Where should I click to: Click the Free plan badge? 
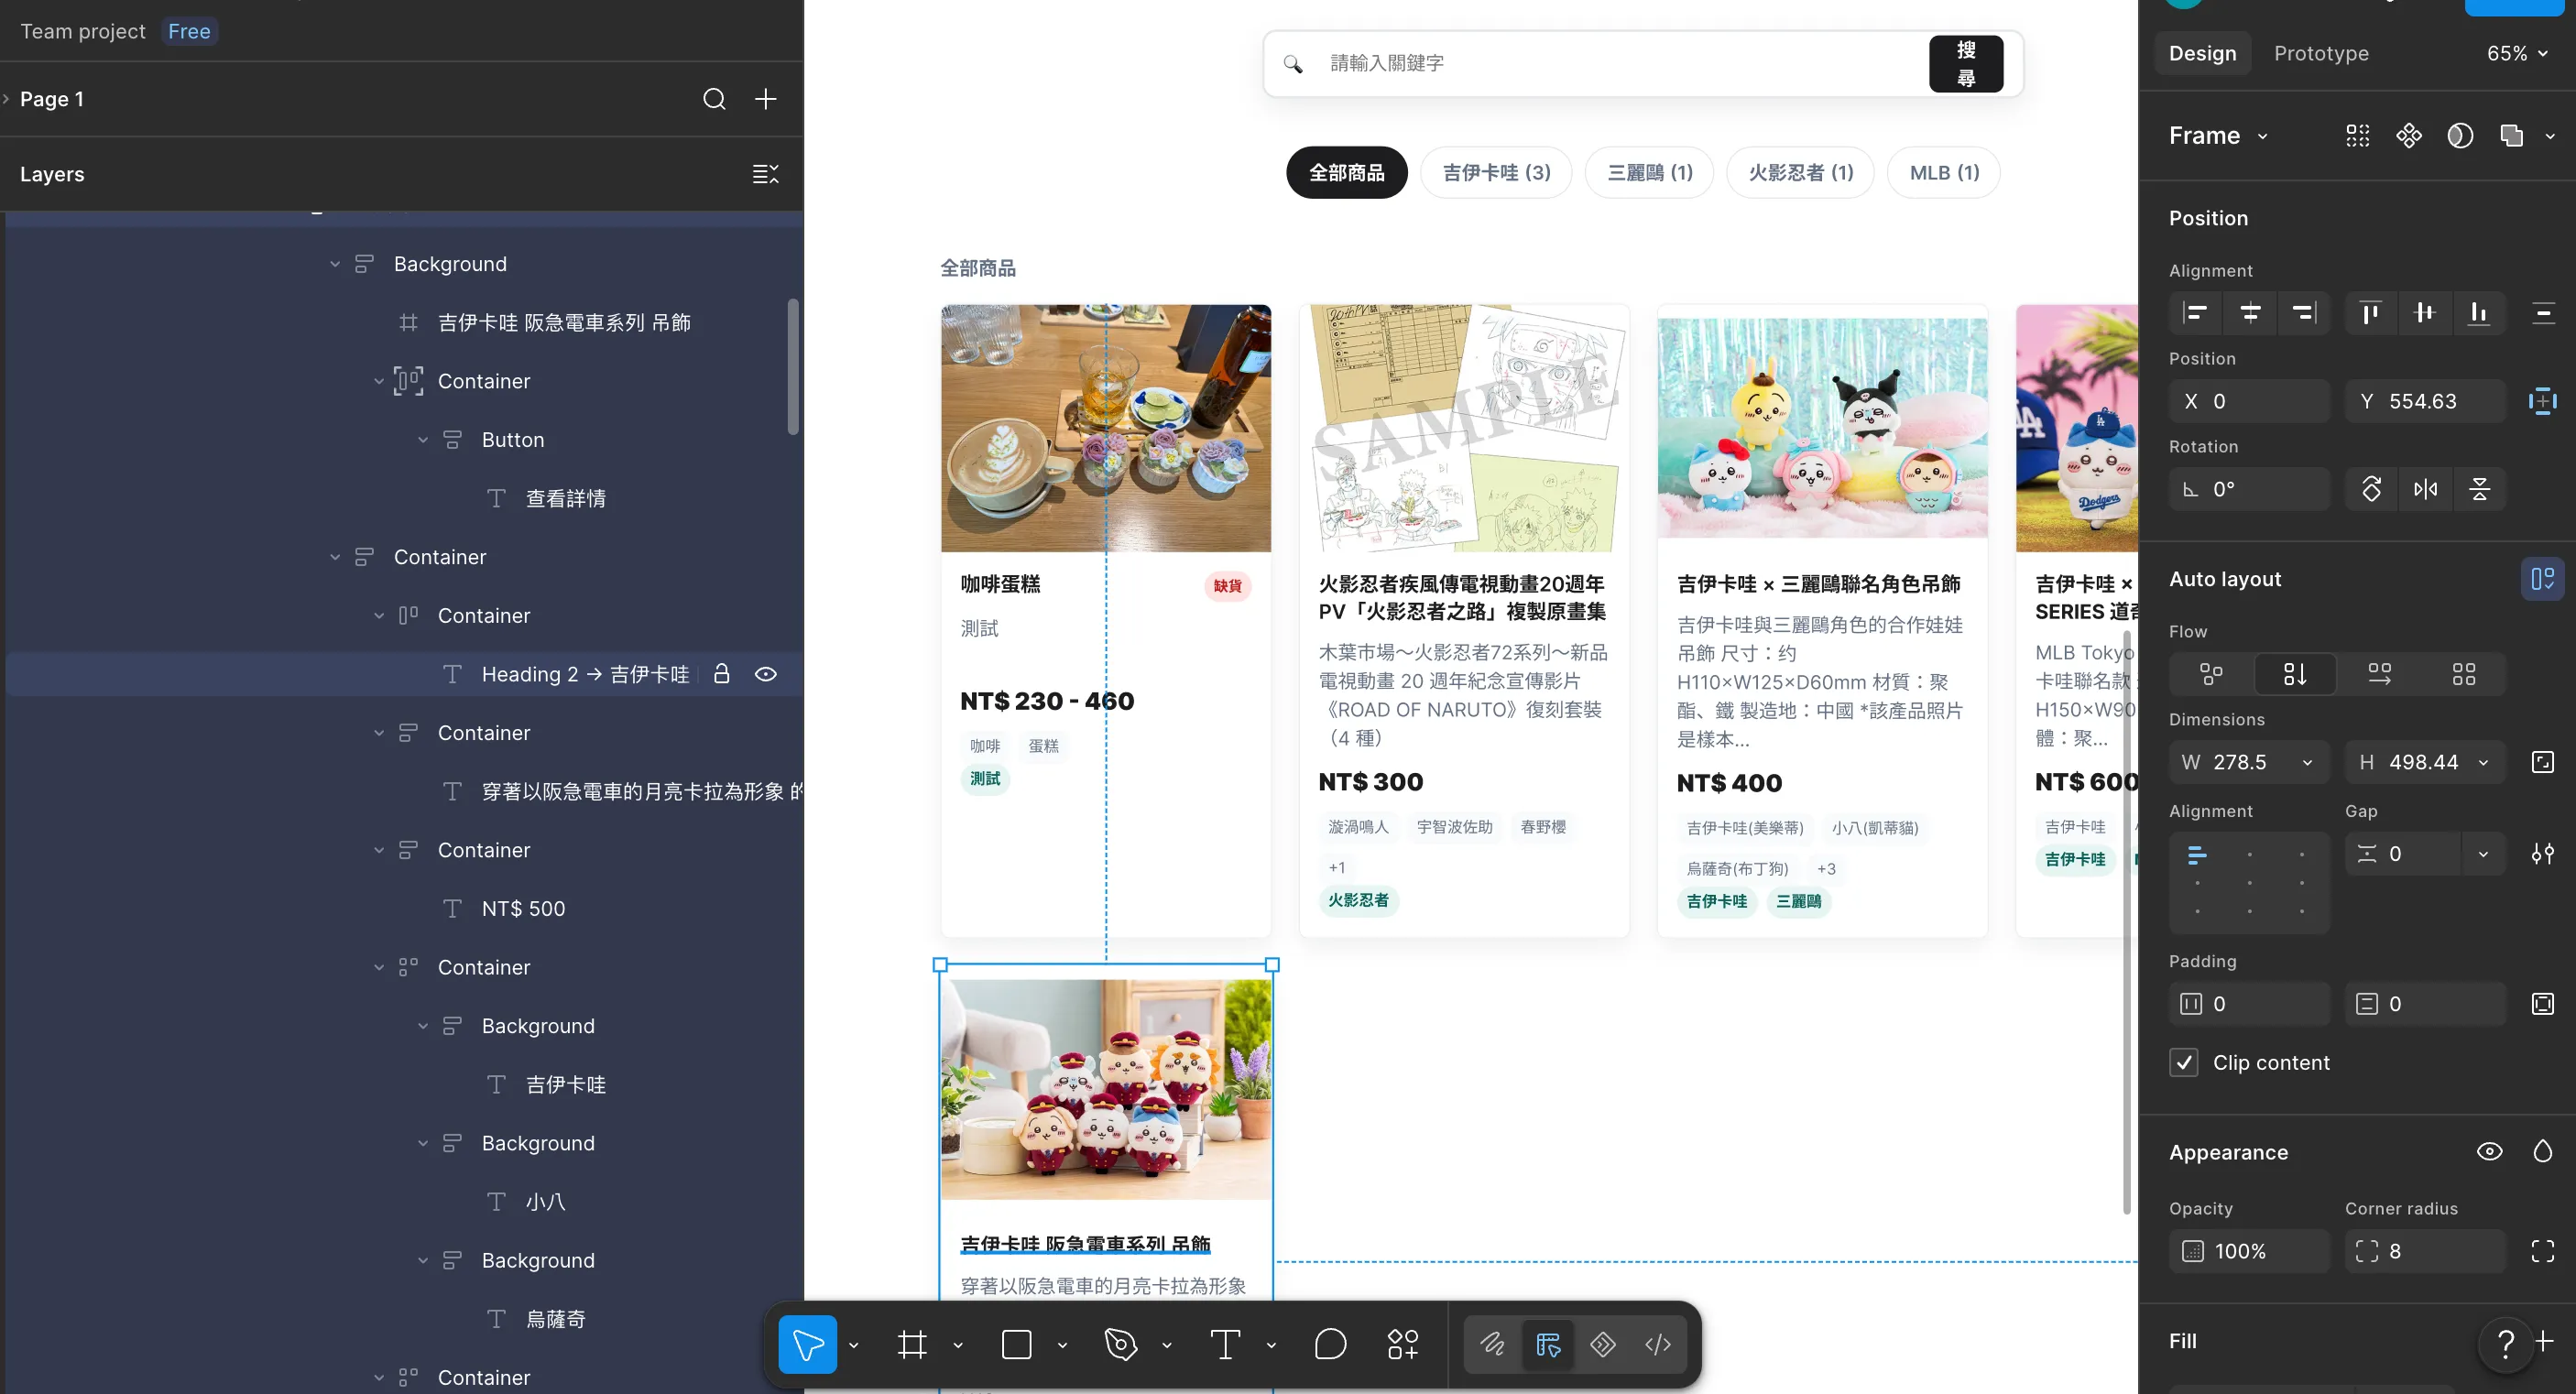tap(189, 31)
